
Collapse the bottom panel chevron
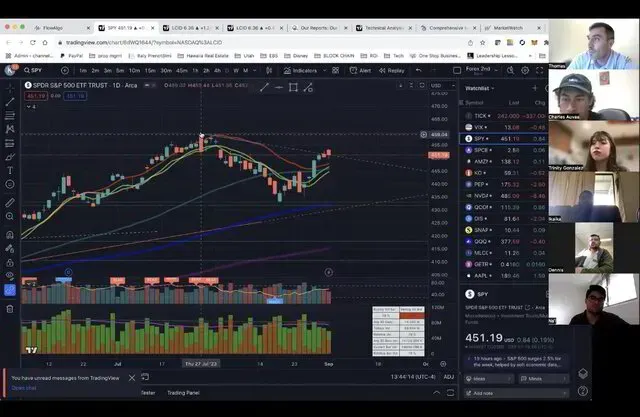point(436,393)
